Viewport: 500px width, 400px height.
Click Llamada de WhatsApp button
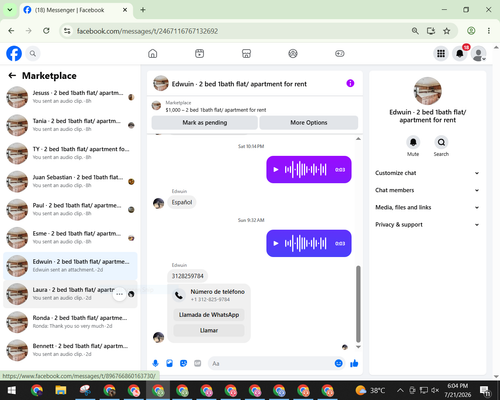coord(209,315)
